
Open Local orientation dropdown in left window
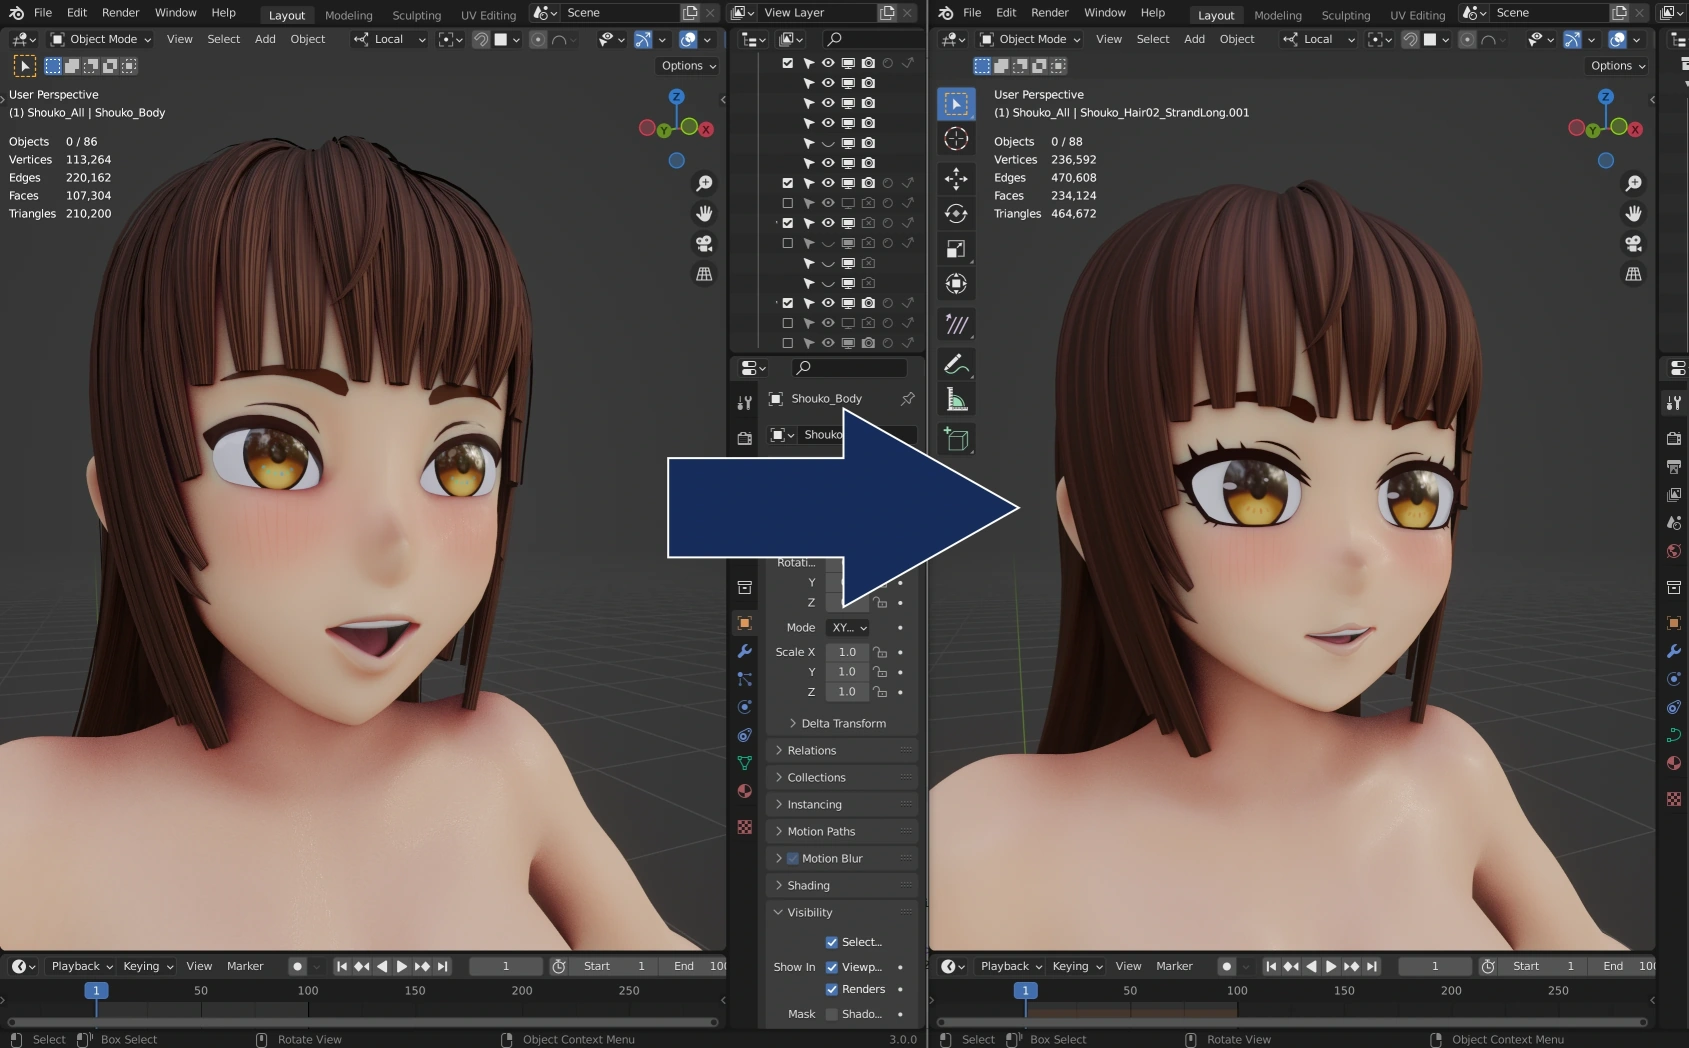click(x=389, y=39)
